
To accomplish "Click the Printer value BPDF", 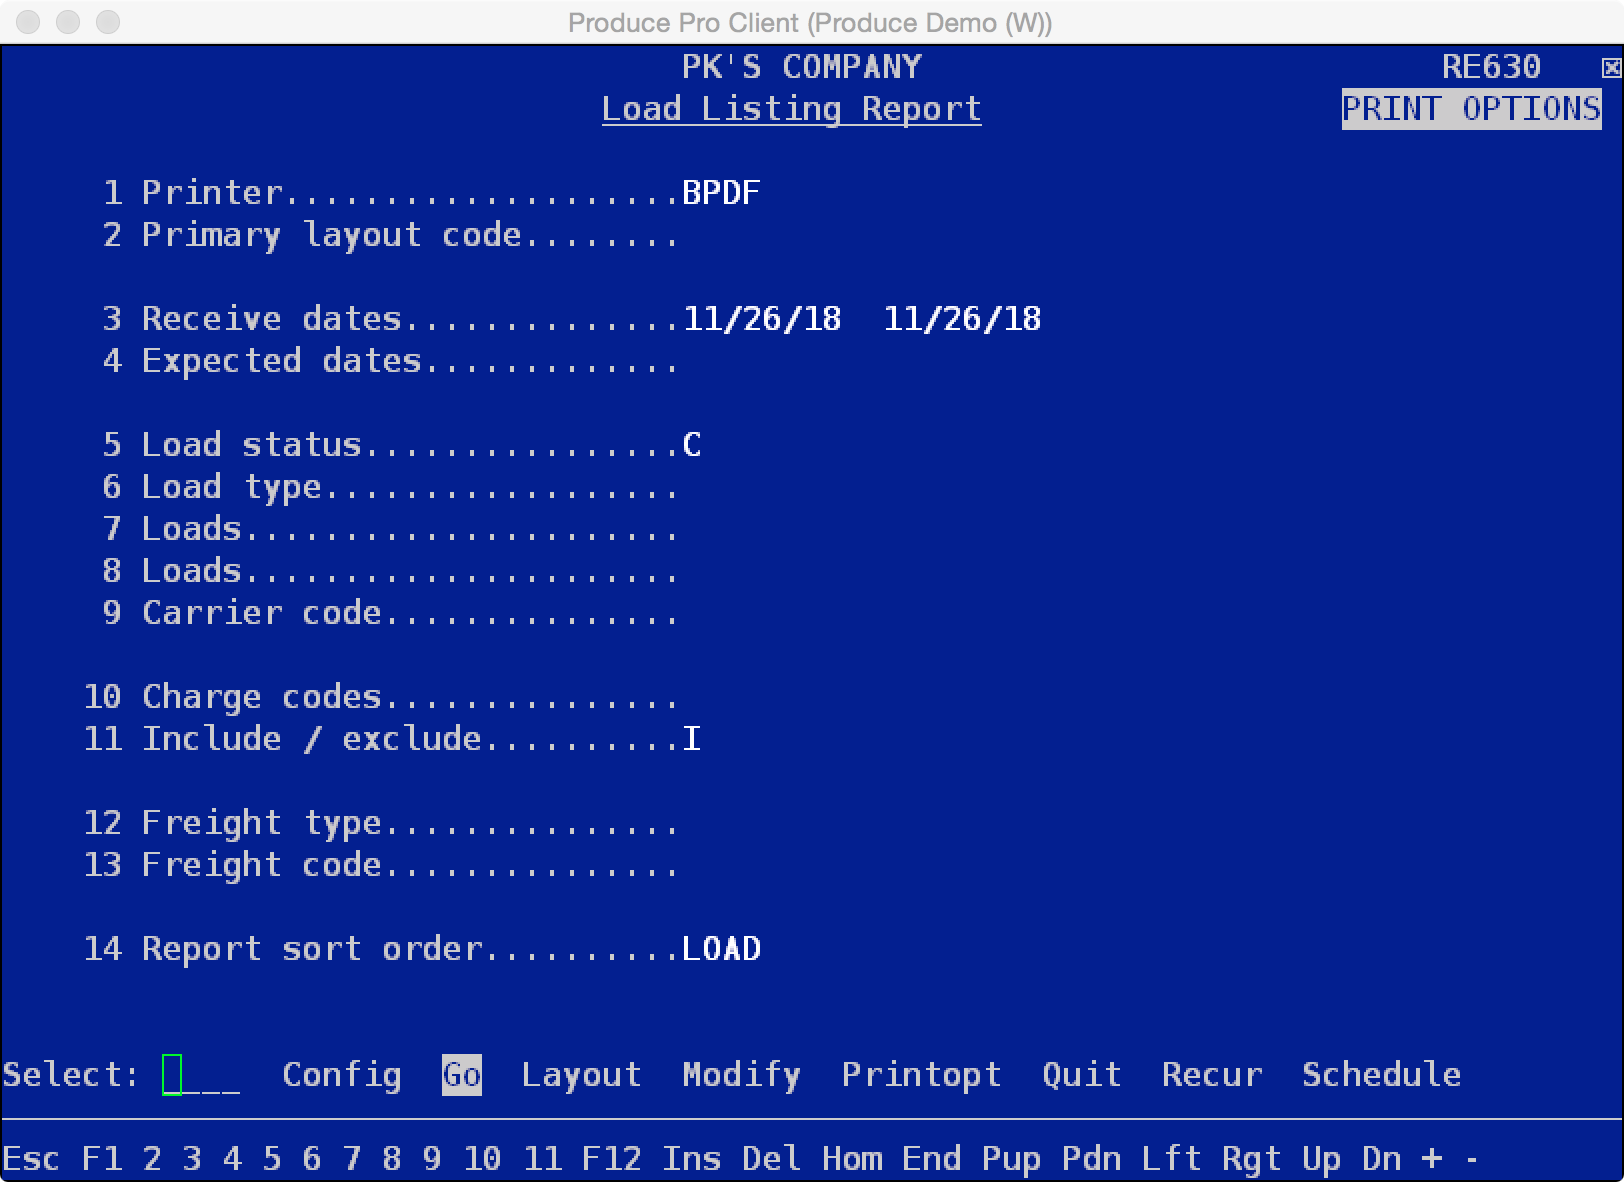I will coord(721,192).
